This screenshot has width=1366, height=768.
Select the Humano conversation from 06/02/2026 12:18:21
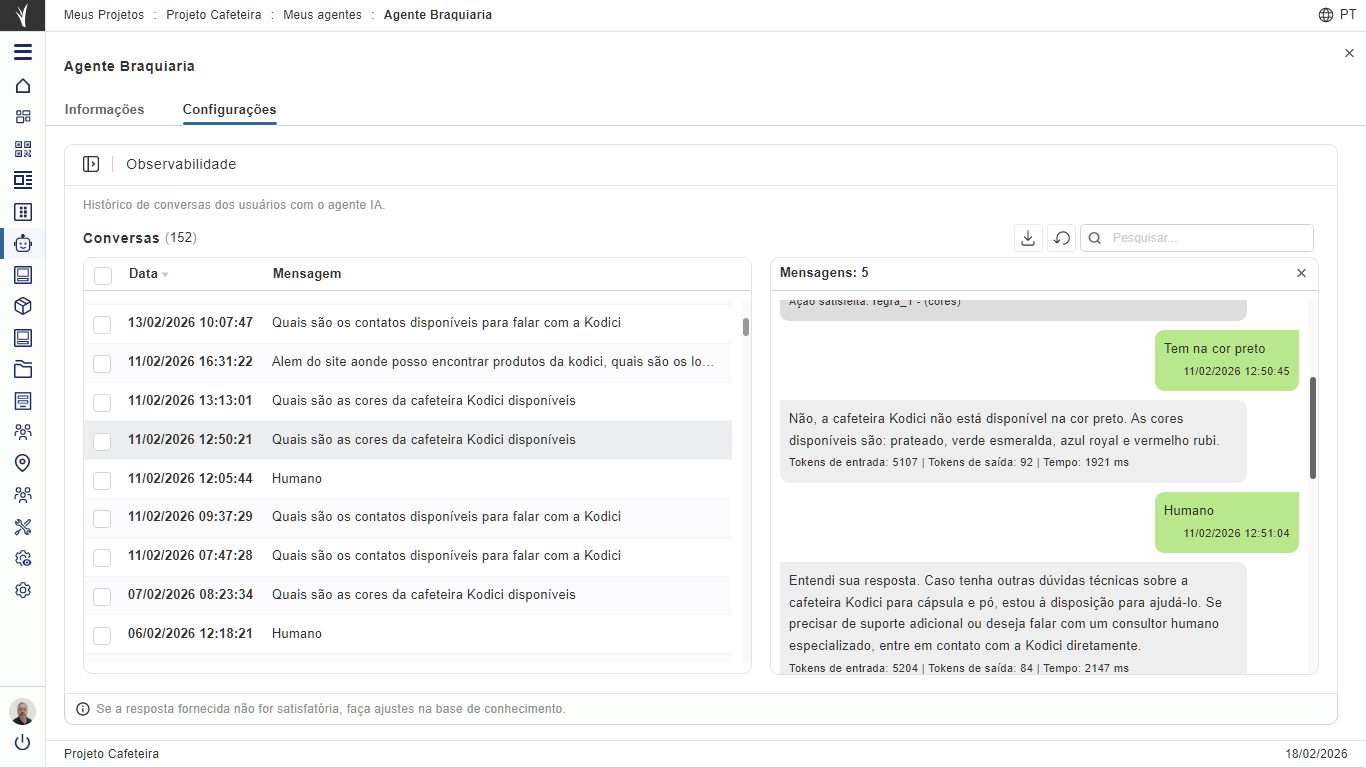(x=408, y=634)
